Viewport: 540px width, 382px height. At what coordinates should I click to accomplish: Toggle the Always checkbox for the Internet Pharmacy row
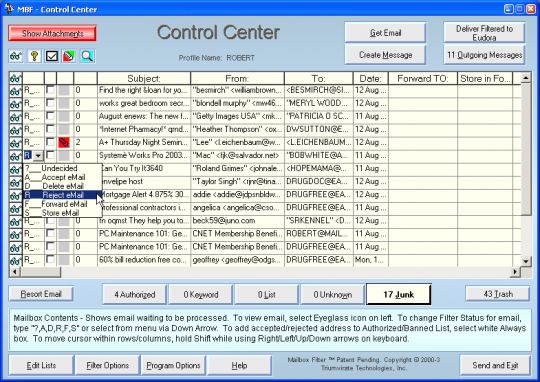(50, 129)
